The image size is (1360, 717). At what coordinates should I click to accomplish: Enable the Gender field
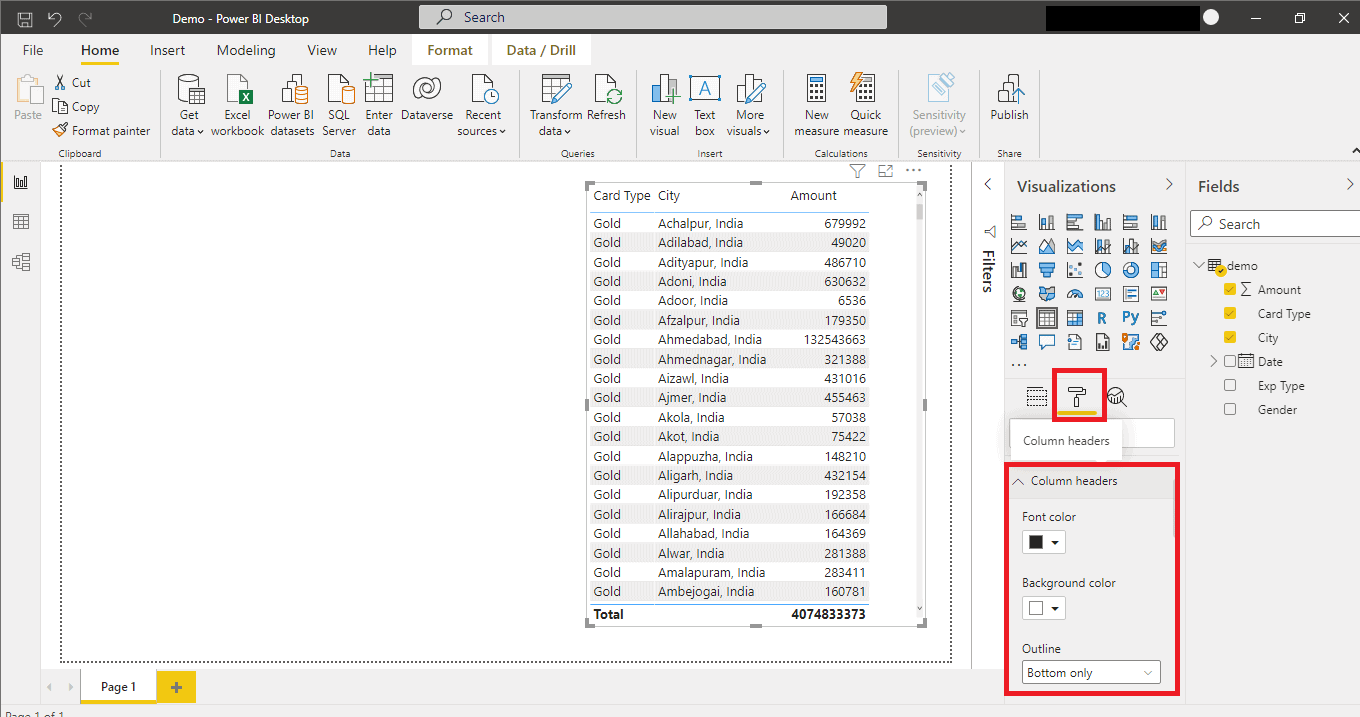click(1229, 409)
